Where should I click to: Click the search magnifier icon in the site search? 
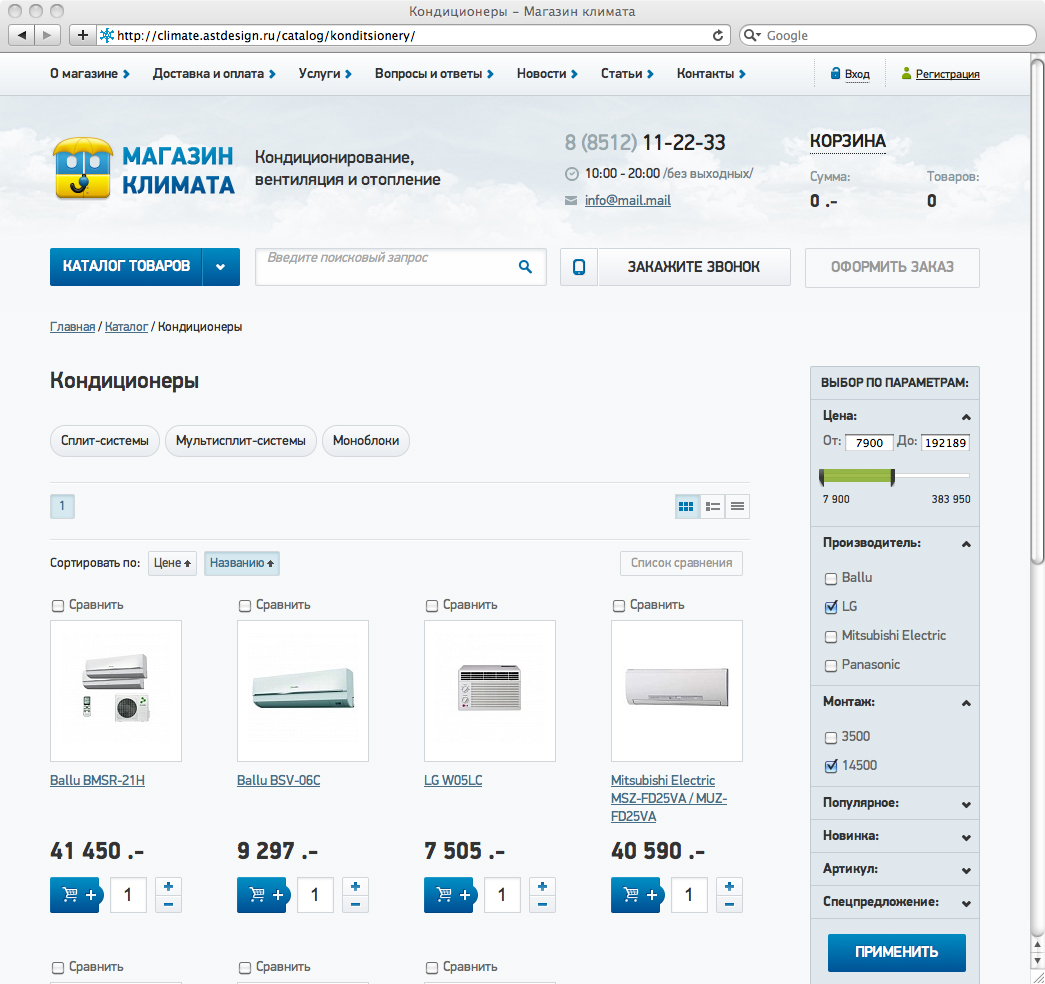click(x=525, y=267)
